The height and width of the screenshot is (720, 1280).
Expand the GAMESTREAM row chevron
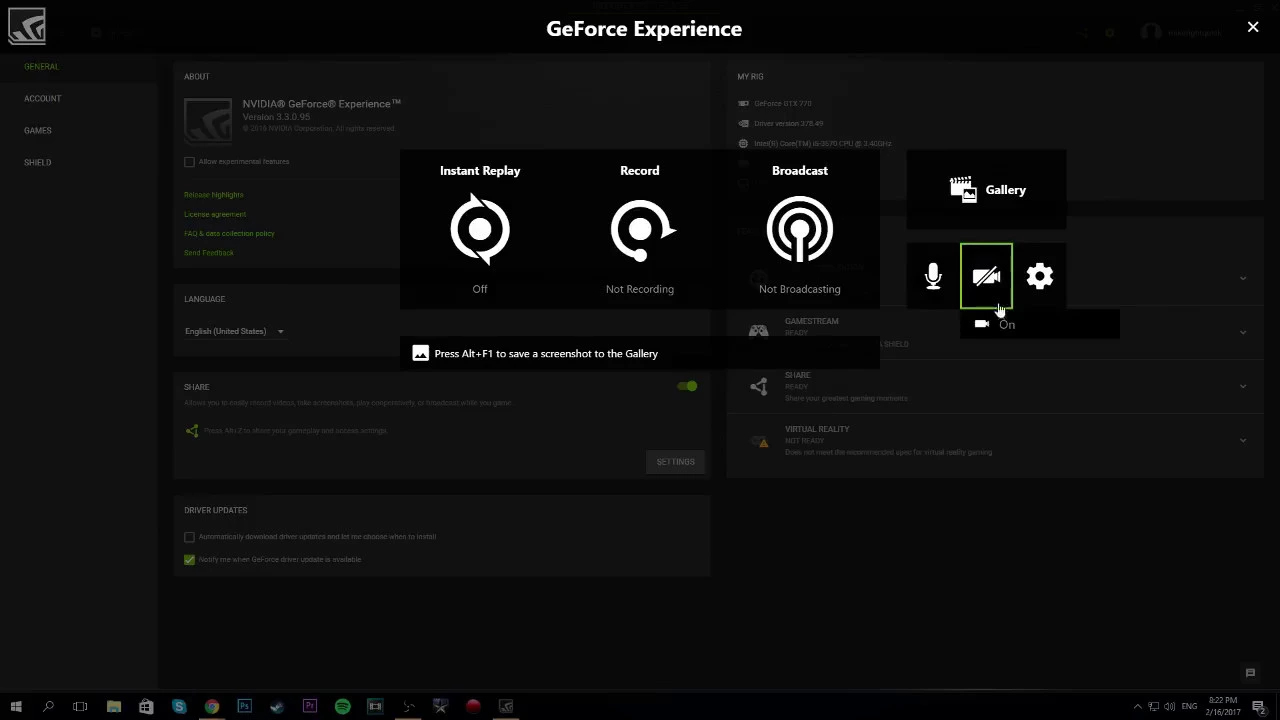(x=1243, y=332)
